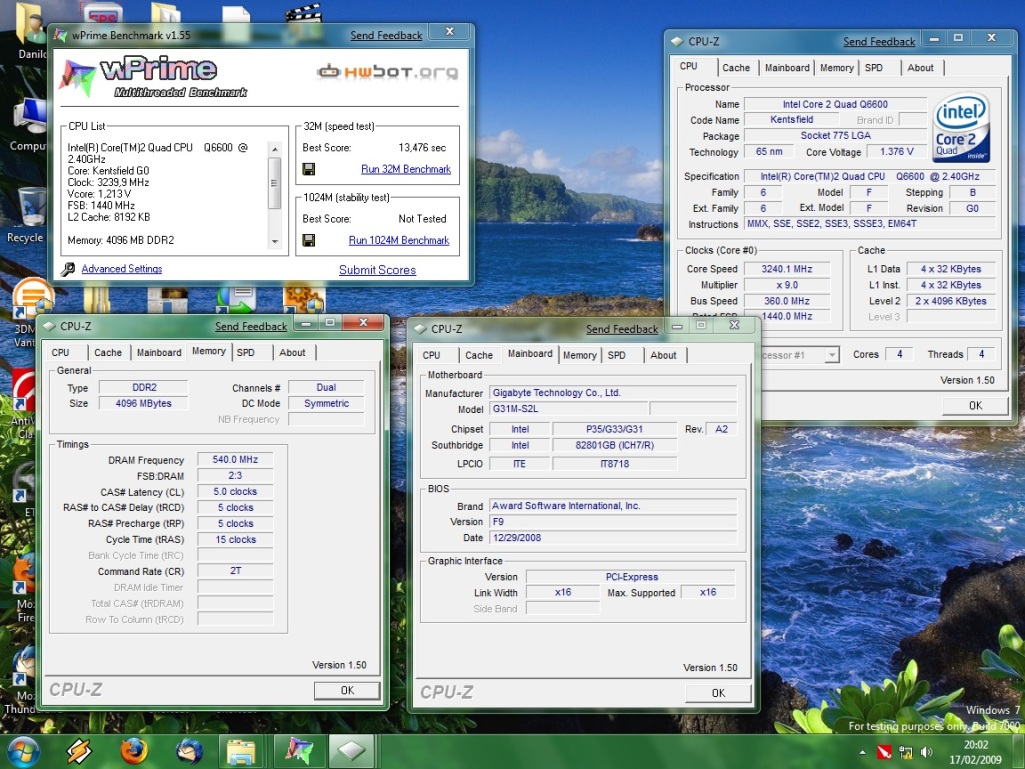Image resolution: width=1025 pixels, height=769 pixels.
Task: Click the network tray icon
Action: (x=906, y=752)
